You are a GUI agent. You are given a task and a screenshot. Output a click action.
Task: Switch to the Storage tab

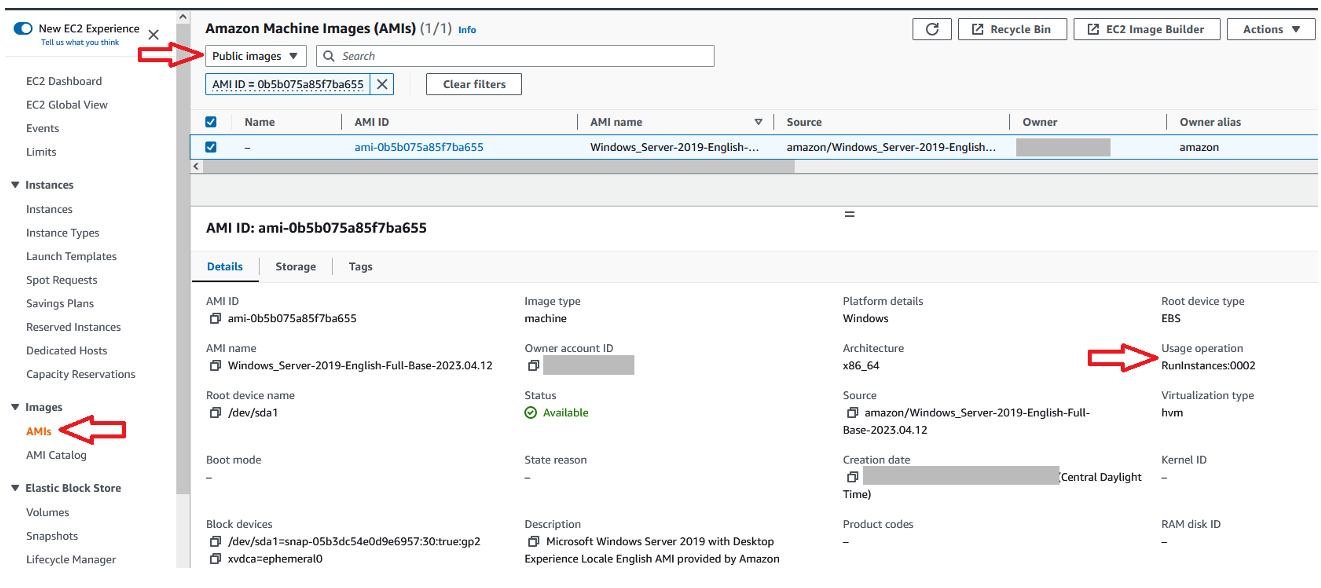pos(296,266)
